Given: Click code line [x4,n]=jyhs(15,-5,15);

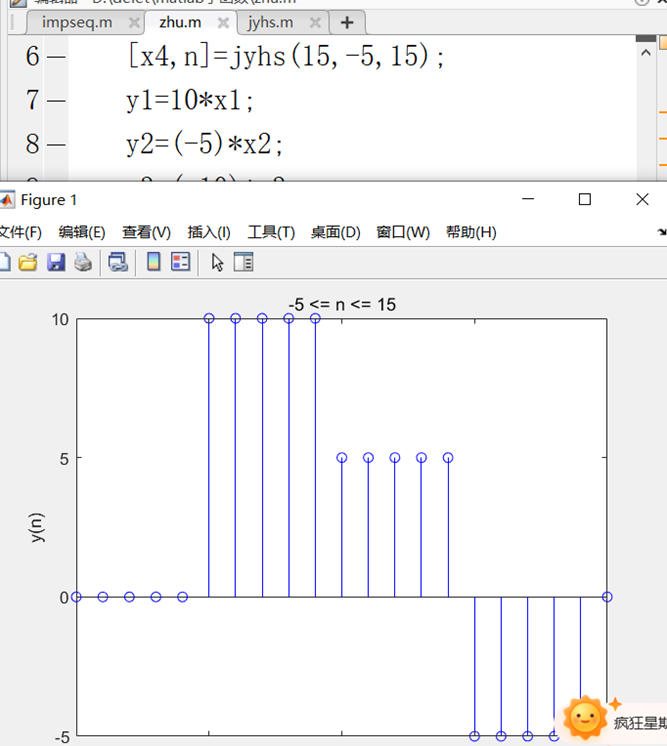Looking at the screenshot, I should (x=286, y=56).
